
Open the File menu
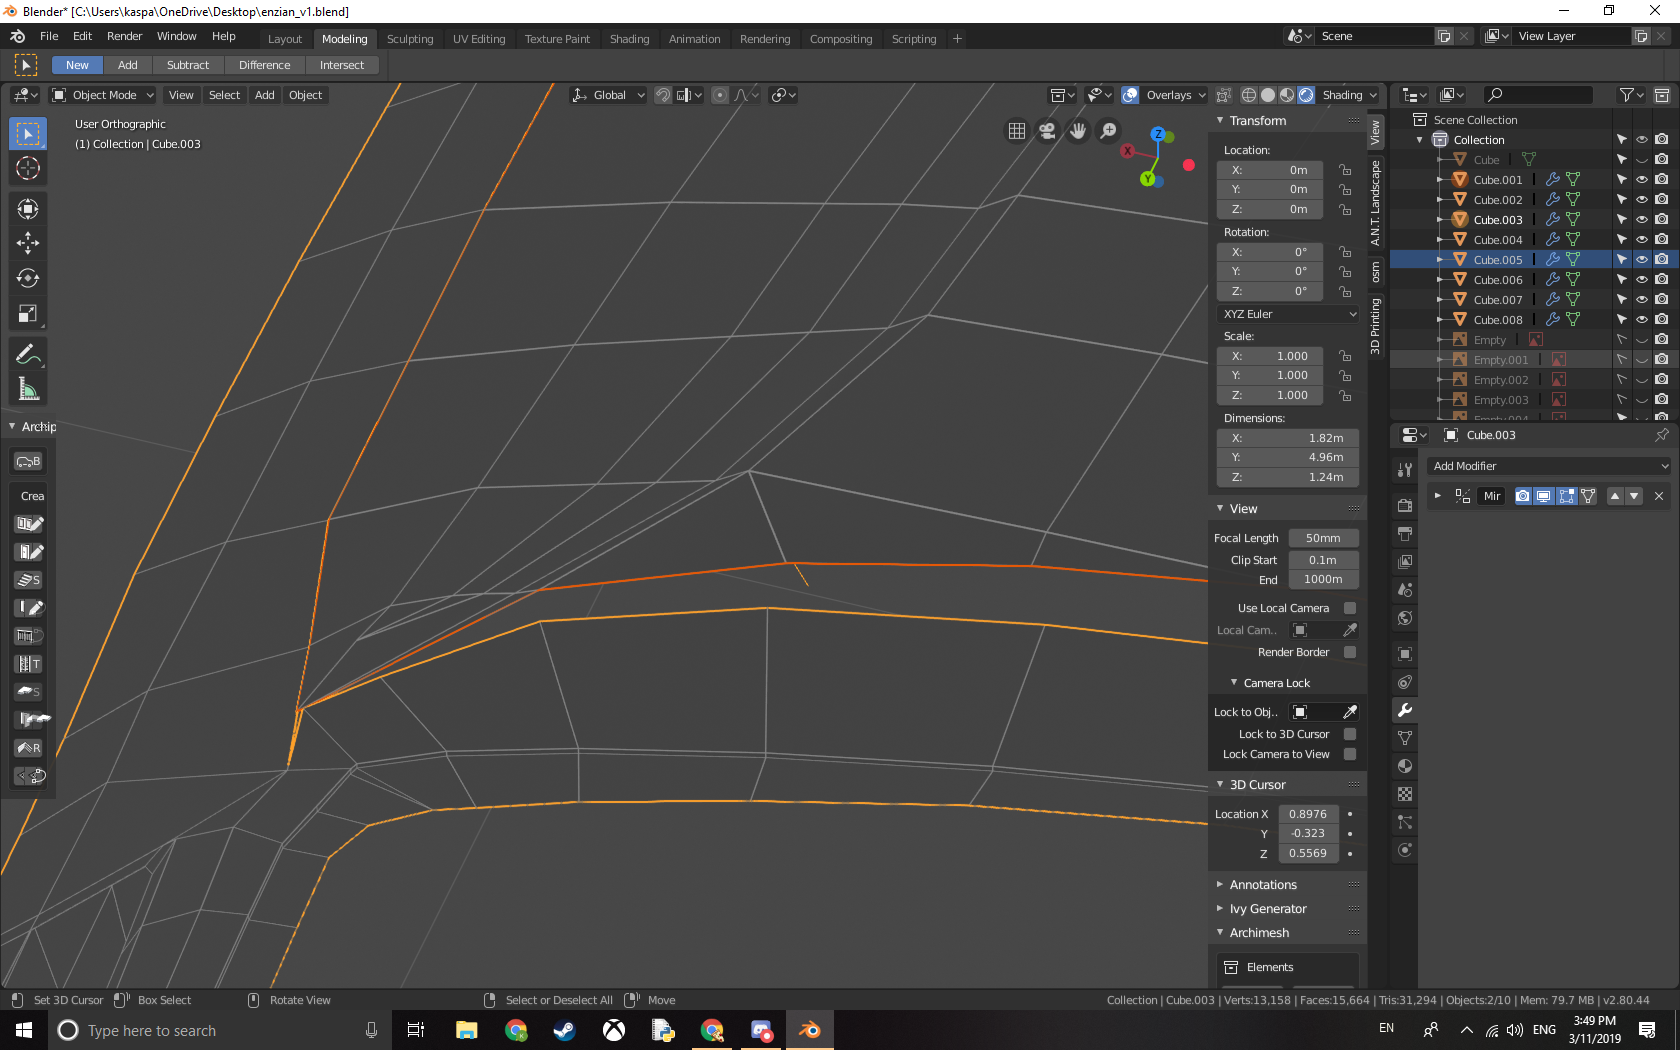49,36
